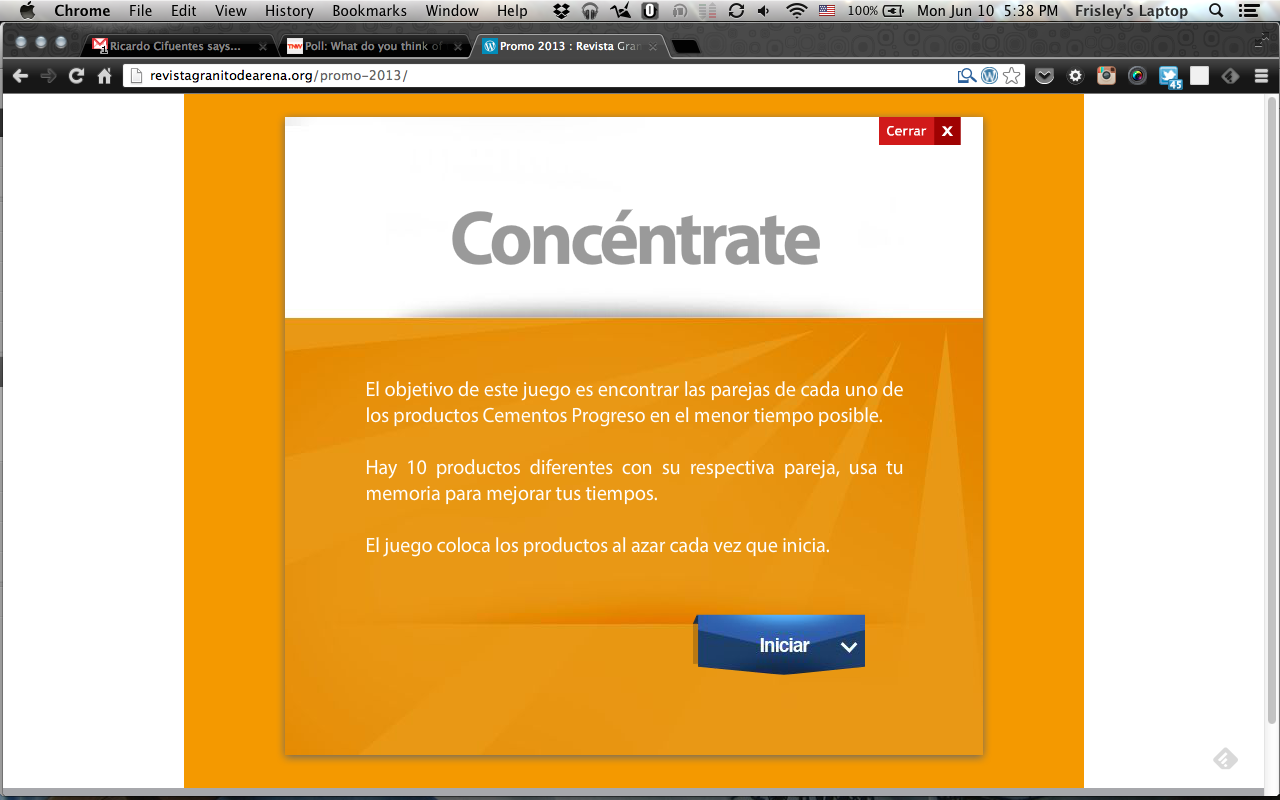Click the Pocket extension icon
The image size is (1280, 800).
(1044, 76)
